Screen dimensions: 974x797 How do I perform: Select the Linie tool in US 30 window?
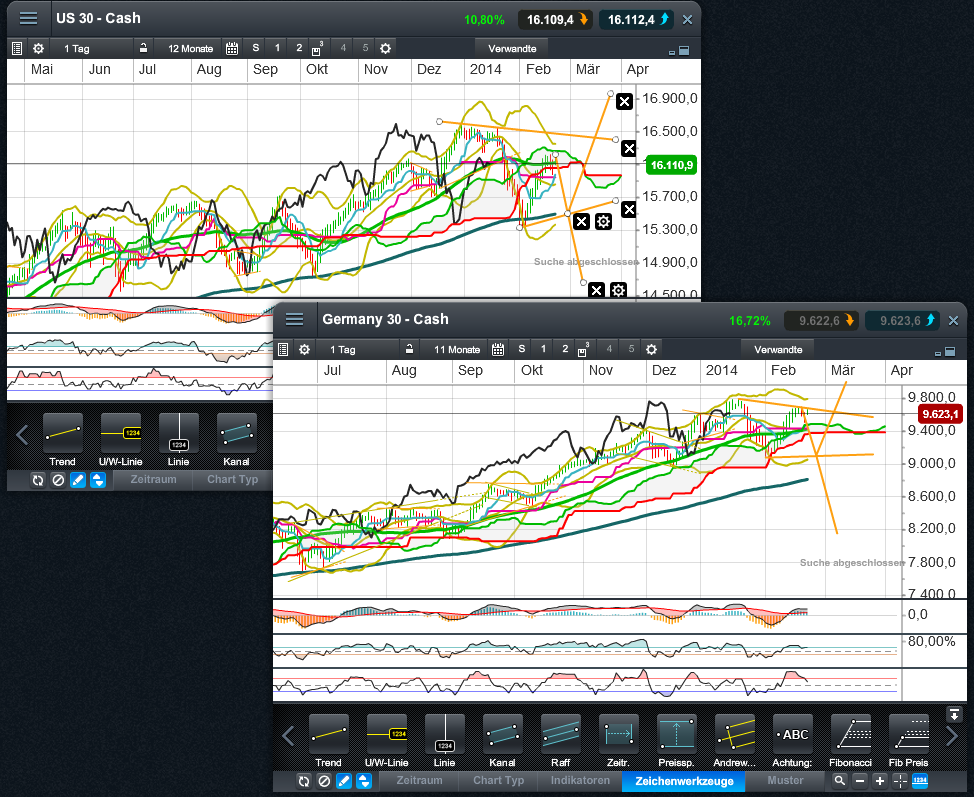tap(179, 440)
